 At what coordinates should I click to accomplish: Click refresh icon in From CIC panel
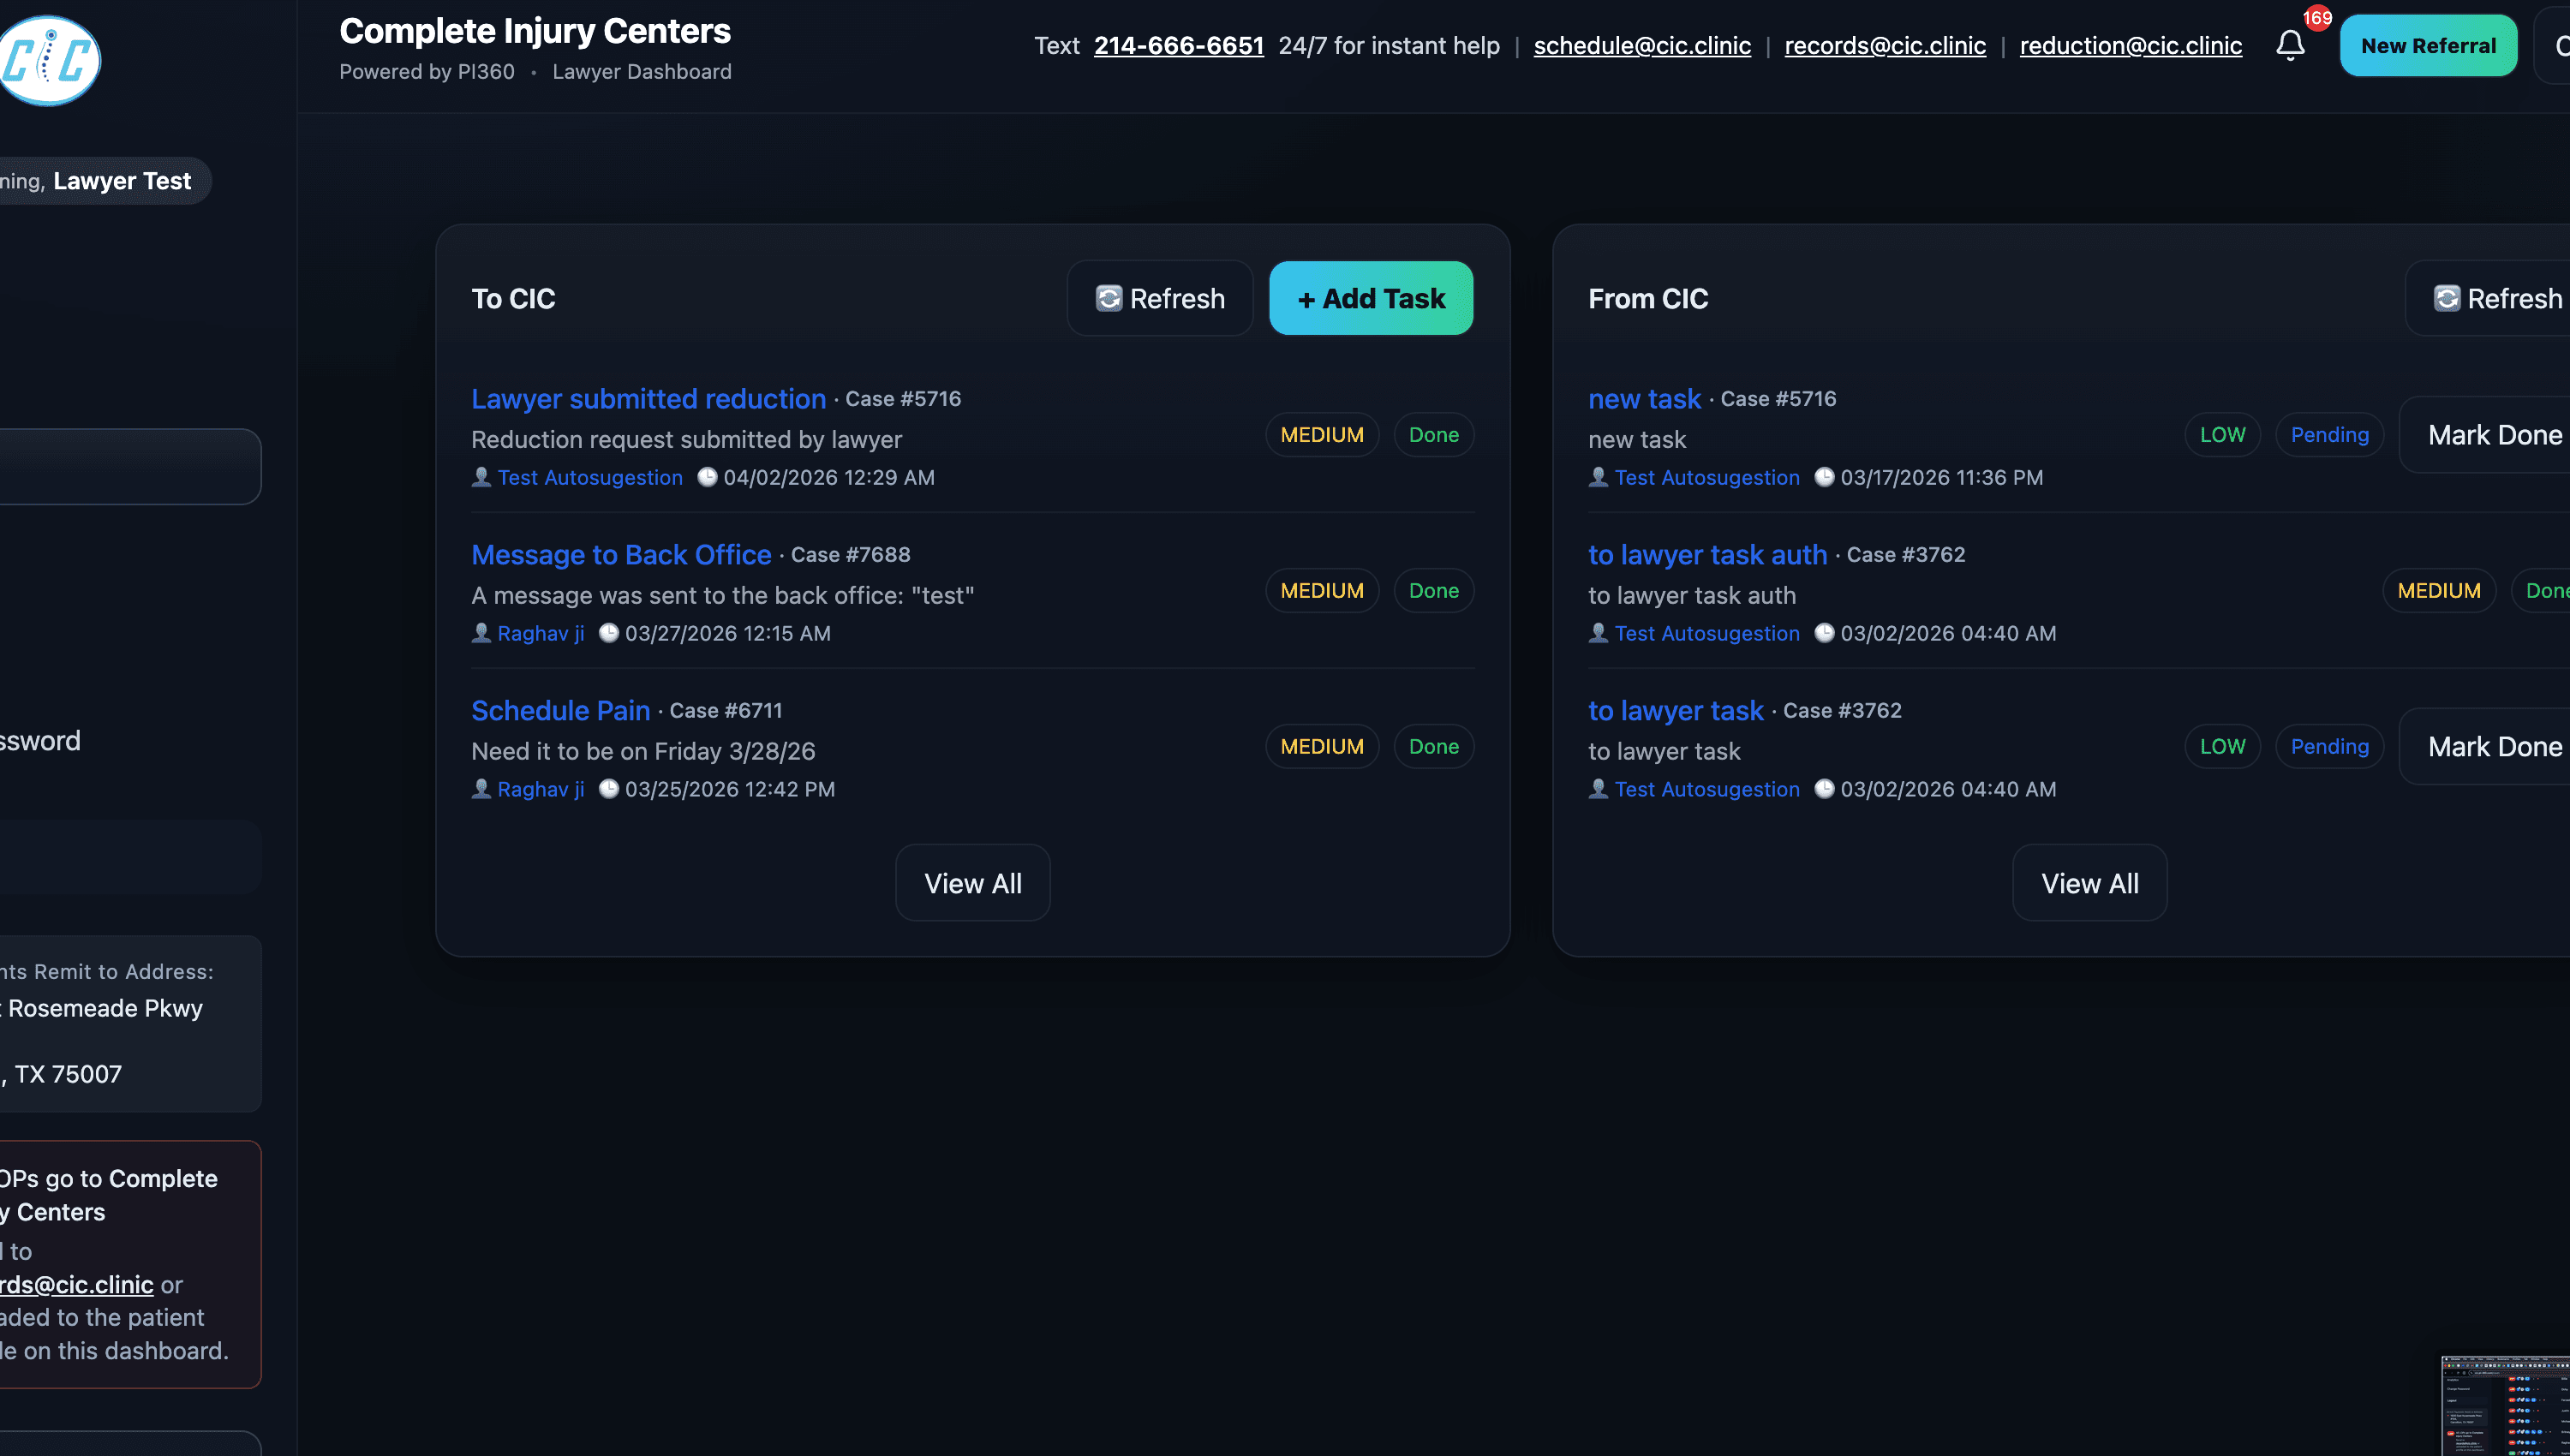pyautogui.click(x=2446, y=298)
